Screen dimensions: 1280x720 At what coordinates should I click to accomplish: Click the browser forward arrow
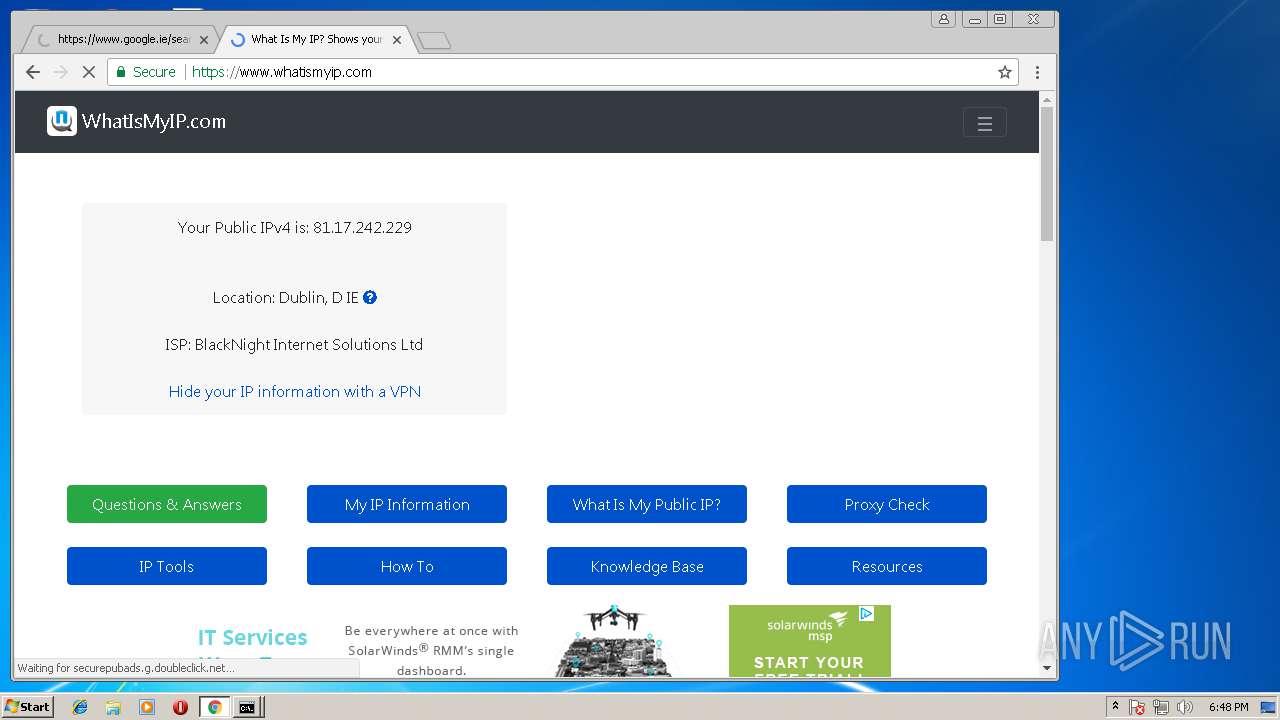tap(61, 72)
